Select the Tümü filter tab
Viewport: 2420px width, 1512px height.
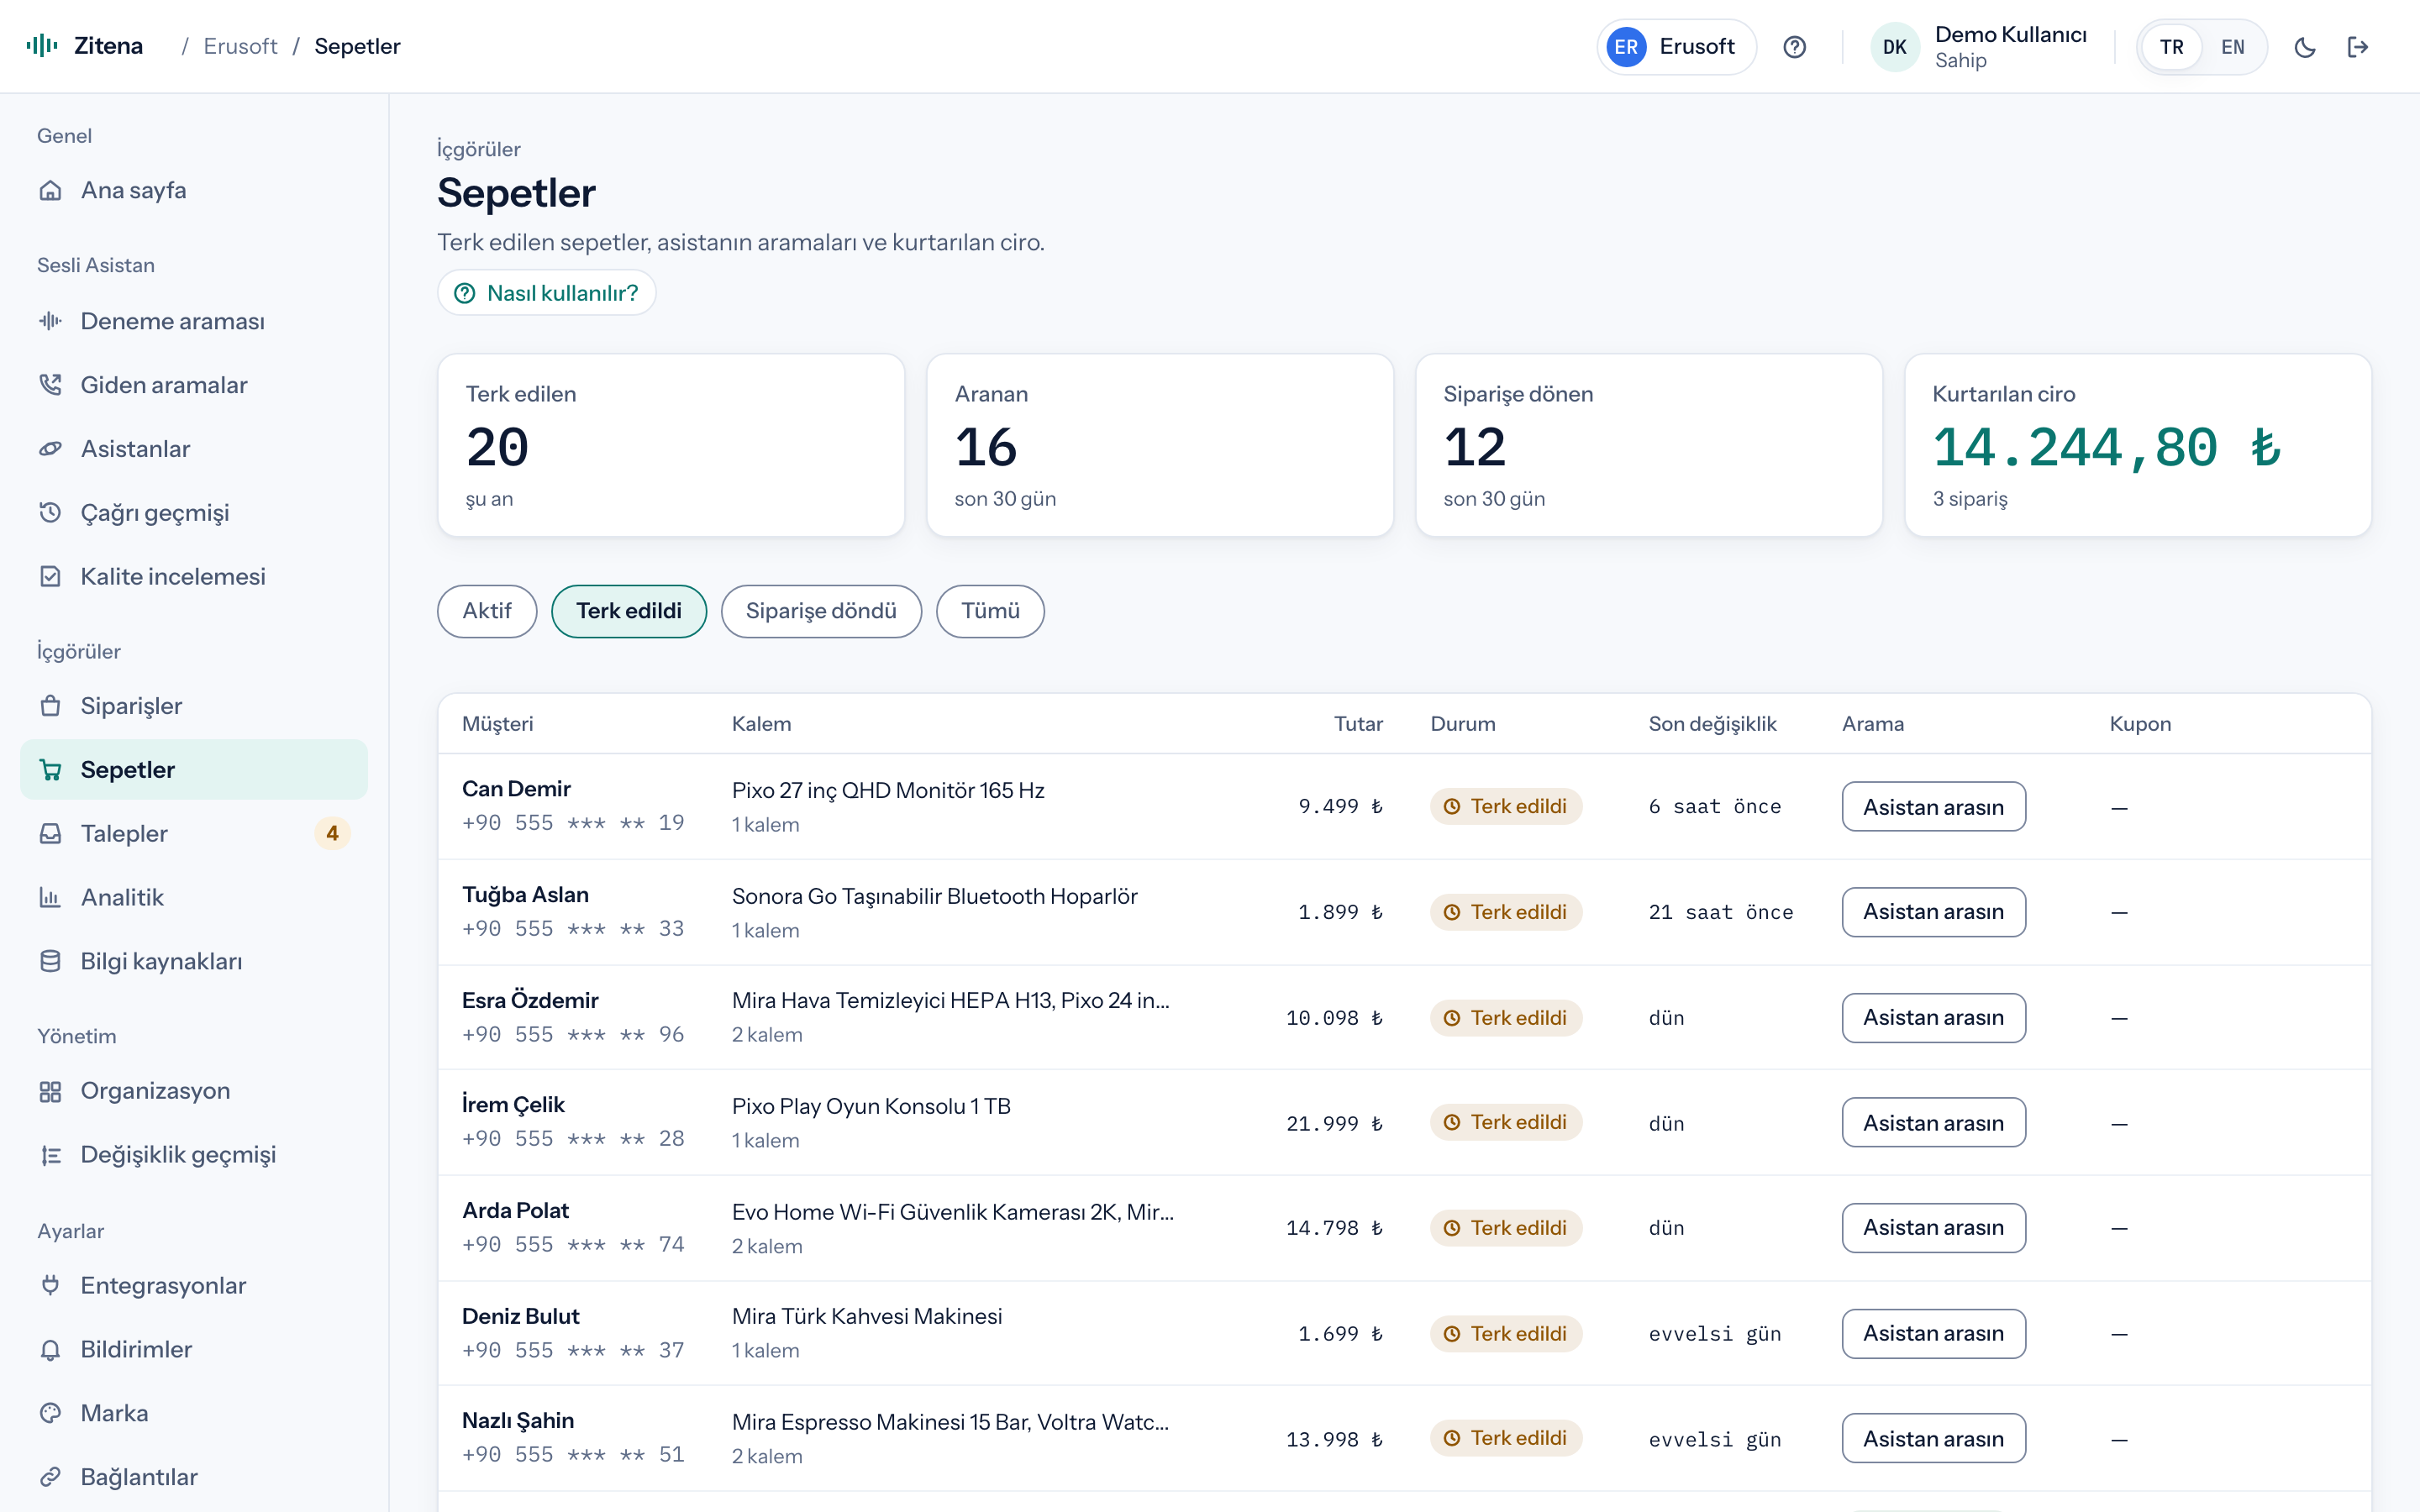coord(990,611)
